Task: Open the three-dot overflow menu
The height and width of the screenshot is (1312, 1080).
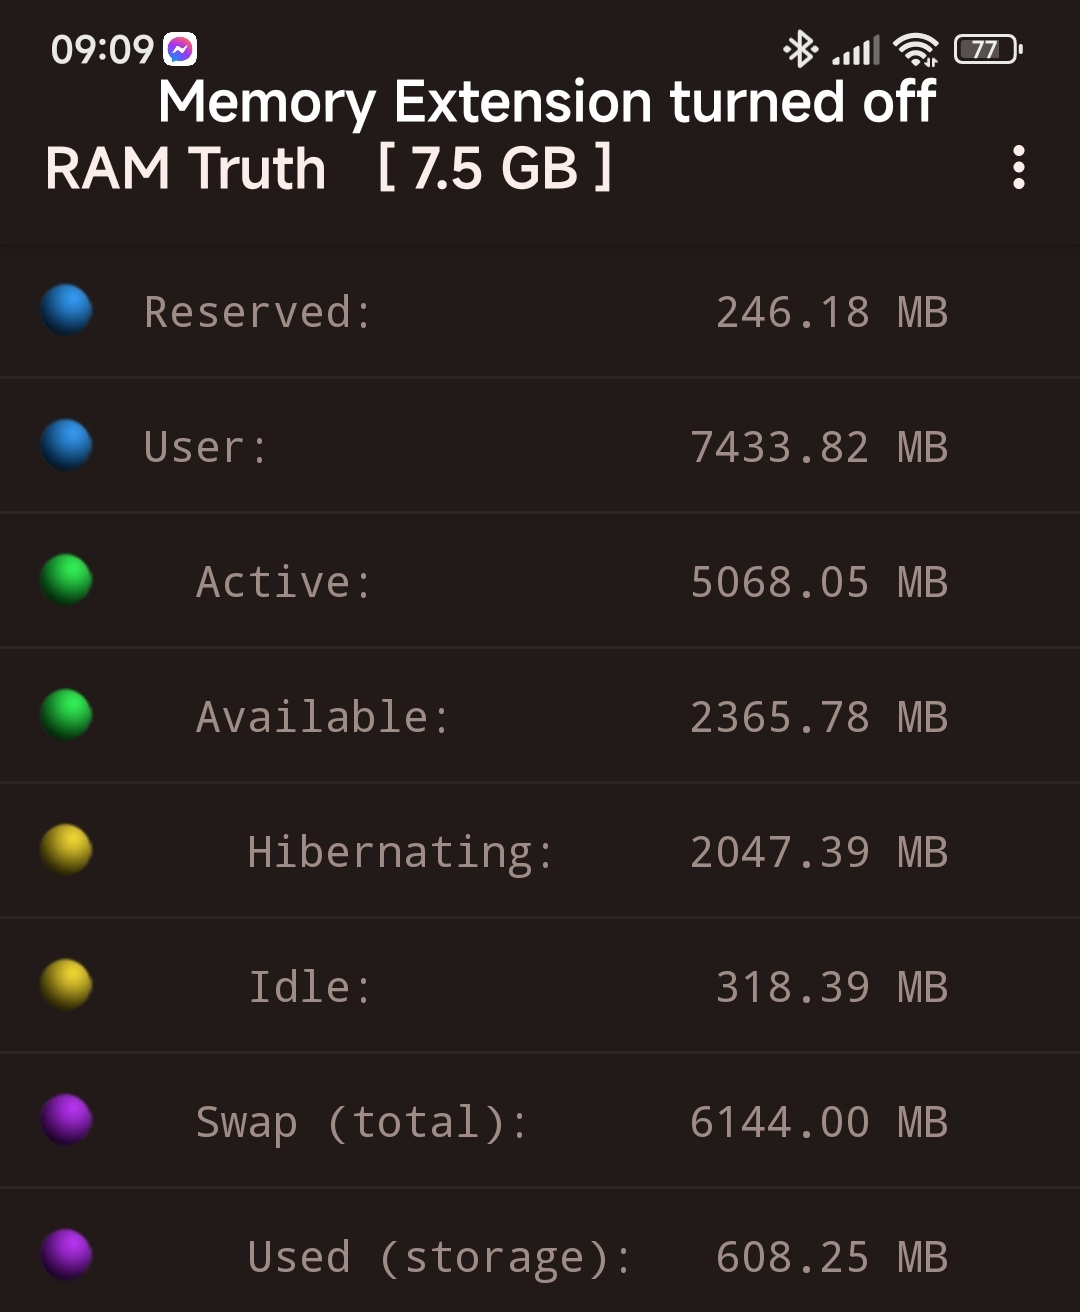Action: [x=1018, y=167]
